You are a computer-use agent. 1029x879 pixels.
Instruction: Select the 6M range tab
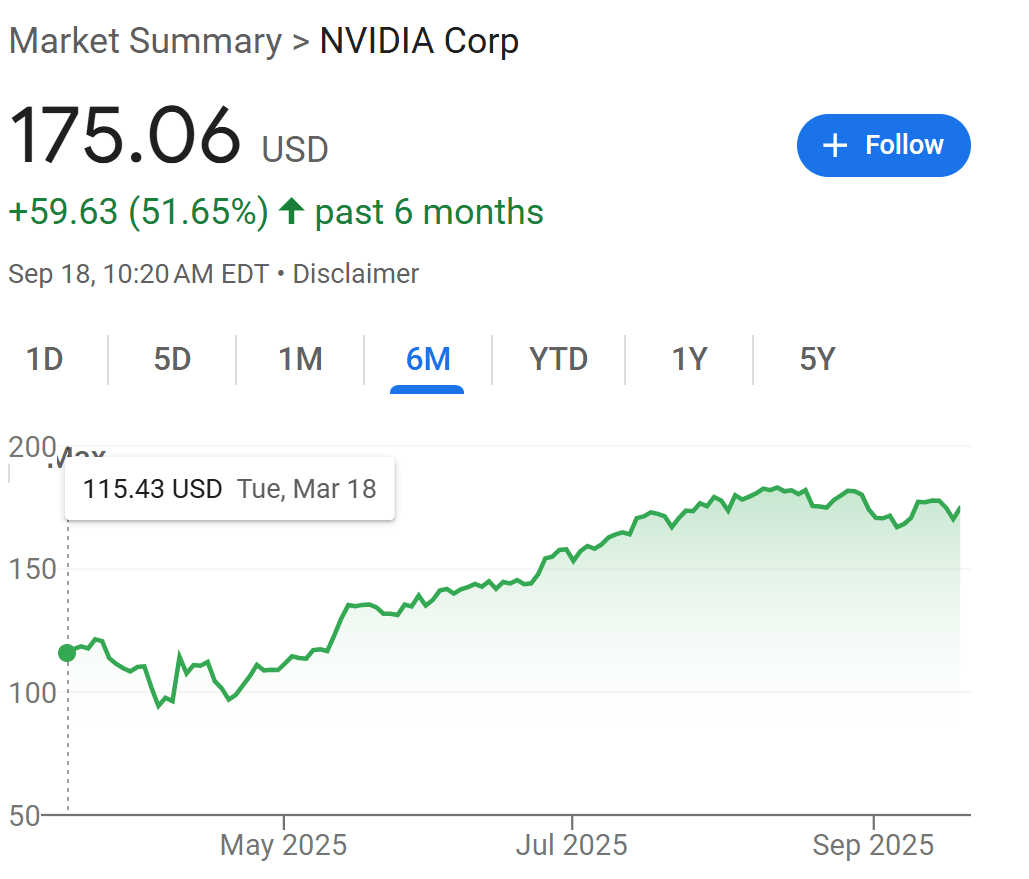coord(428,359)
